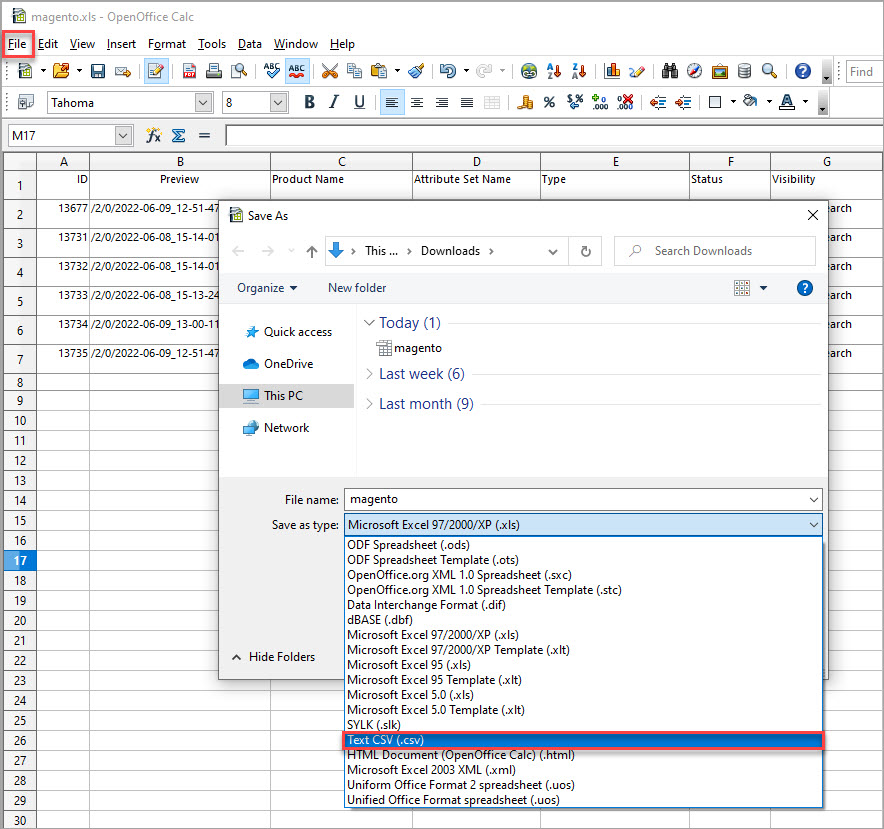884x829 pixels.
Task: Click the Sort Descending icon
Action: coord(579,71)
